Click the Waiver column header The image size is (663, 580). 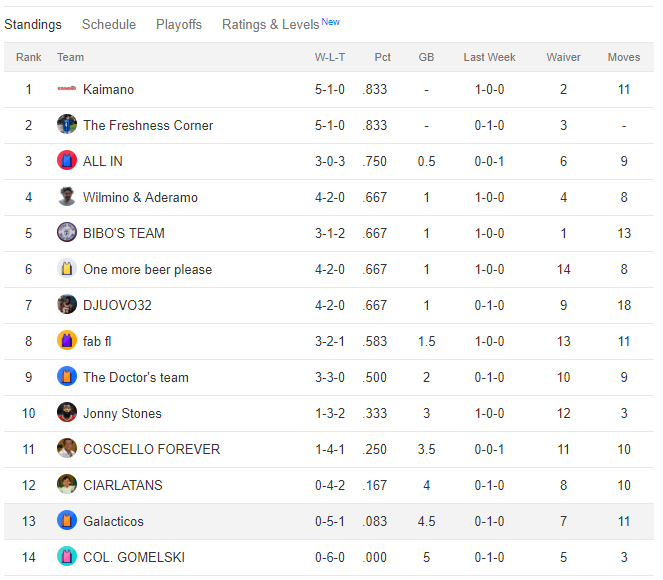tap(563, 57)
